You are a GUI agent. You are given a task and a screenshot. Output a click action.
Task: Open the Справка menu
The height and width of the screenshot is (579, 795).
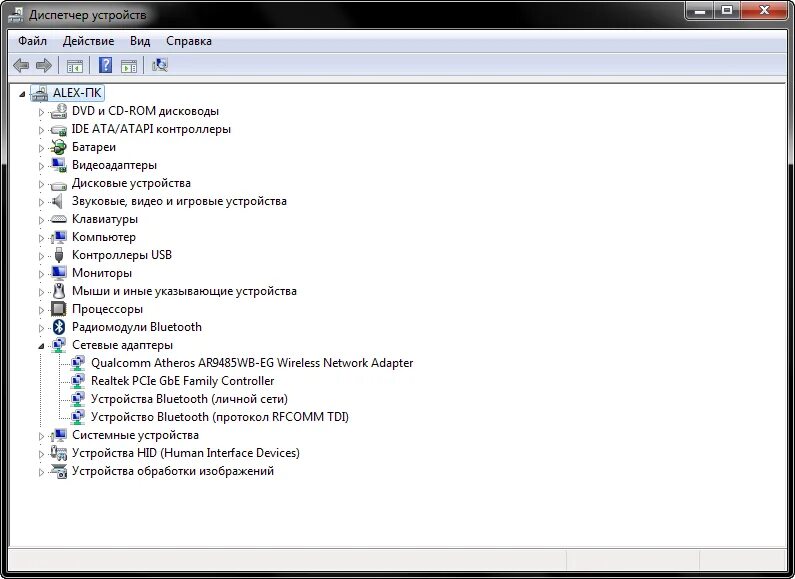coord(189,41)
